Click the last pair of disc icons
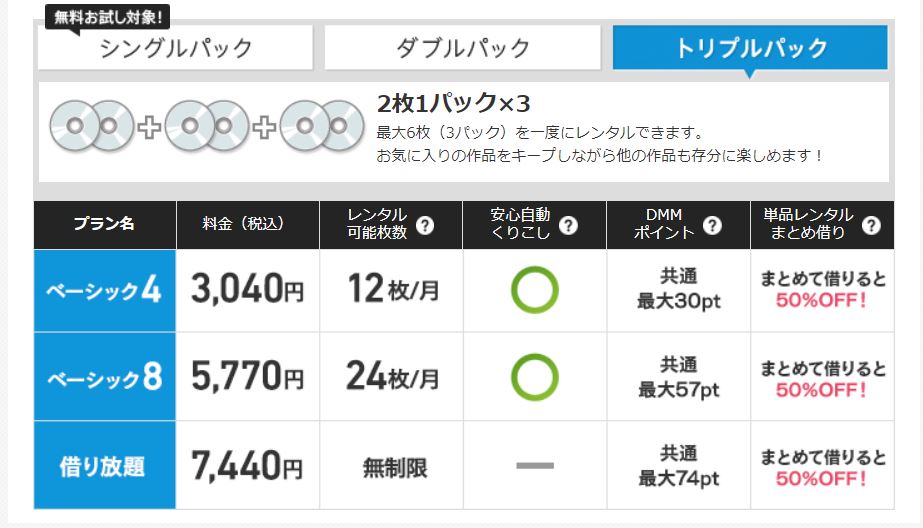The width and height of the screenshot is (923, 528). (322, 126)
